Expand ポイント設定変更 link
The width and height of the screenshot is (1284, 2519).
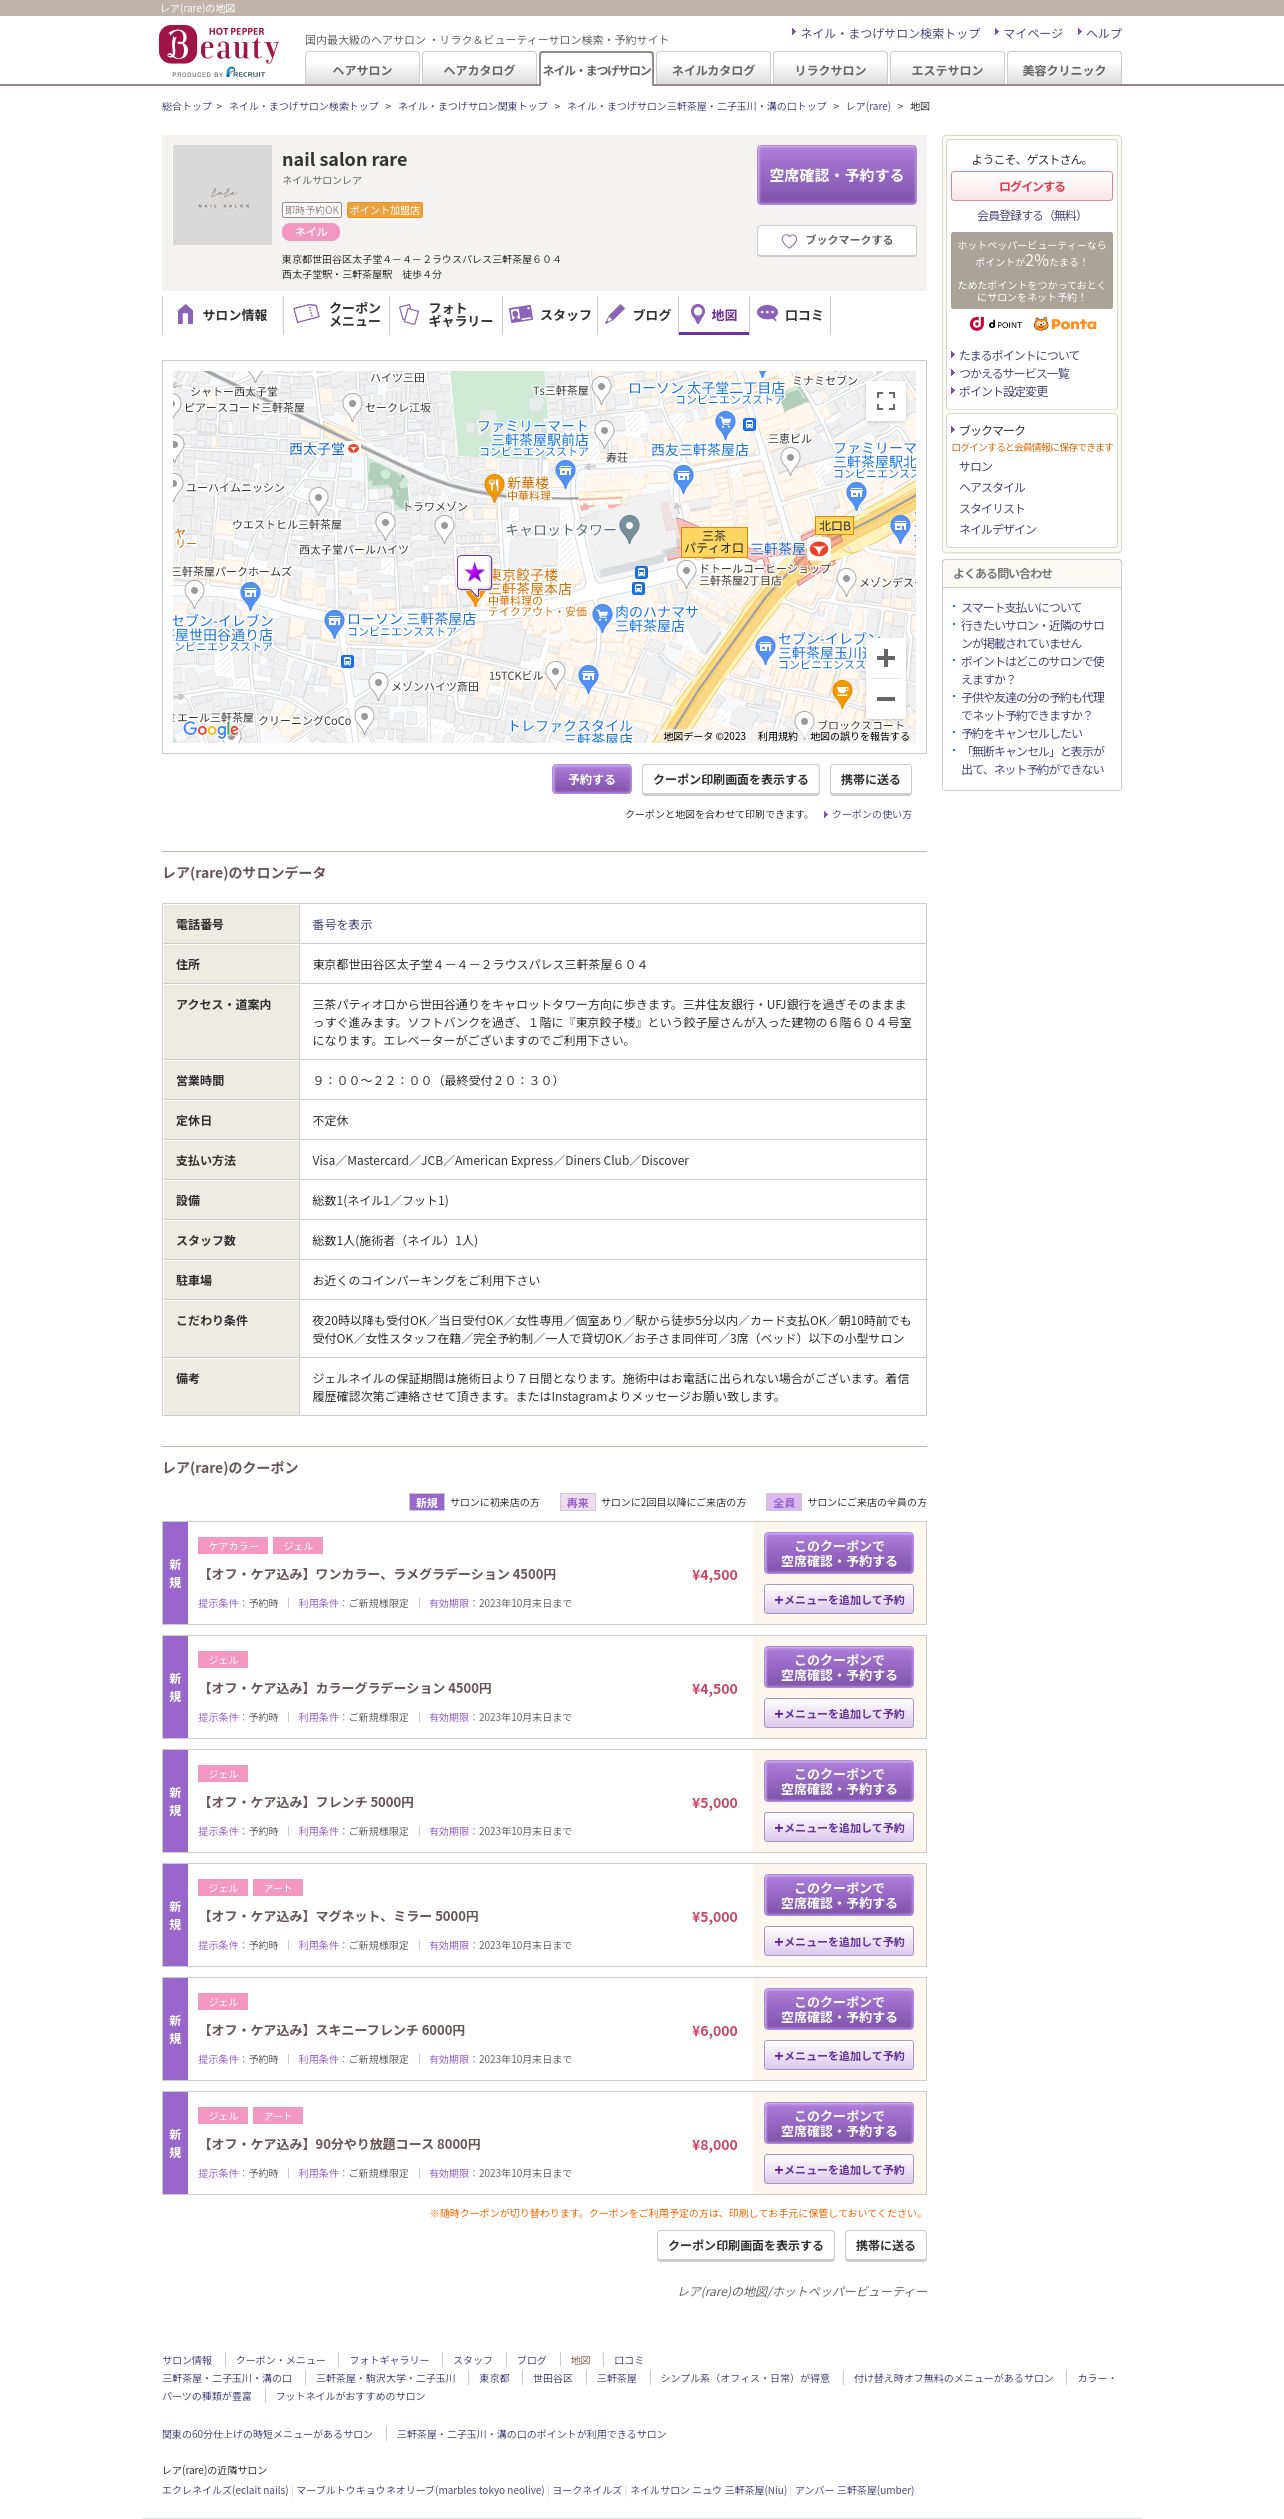(x=1003, y=391)
